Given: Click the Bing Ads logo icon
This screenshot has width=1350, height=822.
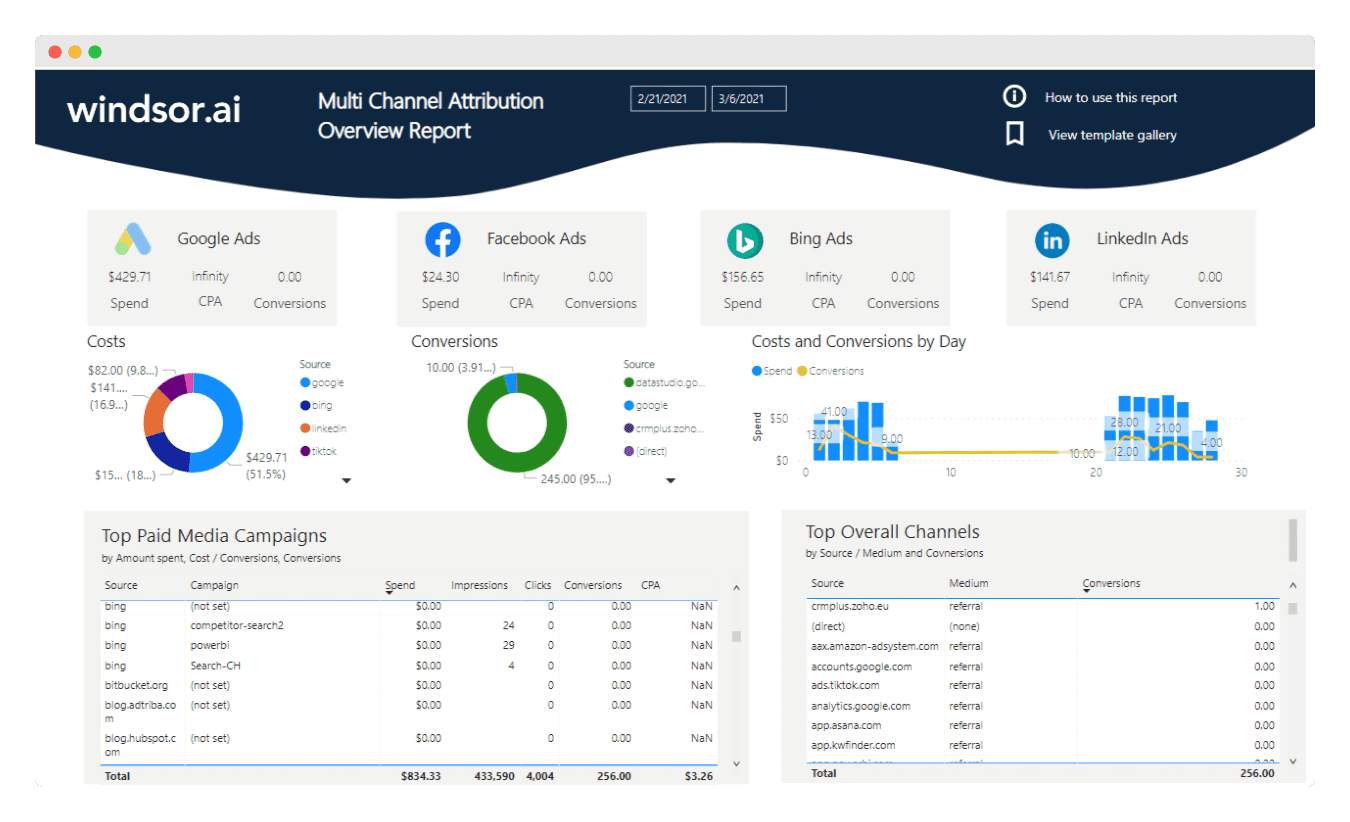Looking at the screenshot, I should [745, 240].
